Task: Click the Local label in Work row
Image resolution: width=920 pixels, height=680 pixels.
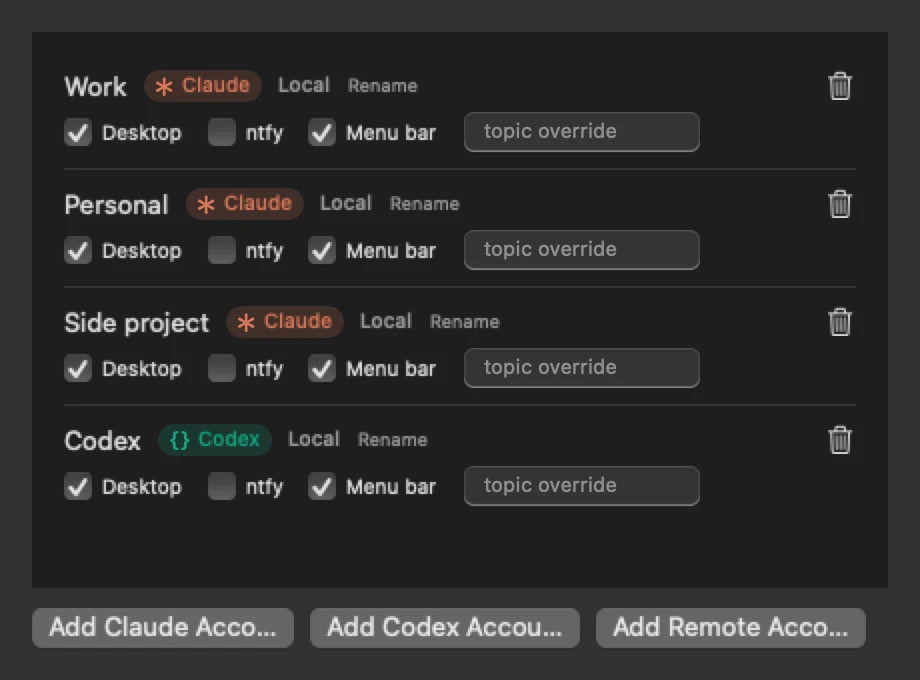Action: pyautogui.click(x=304, y=85)
